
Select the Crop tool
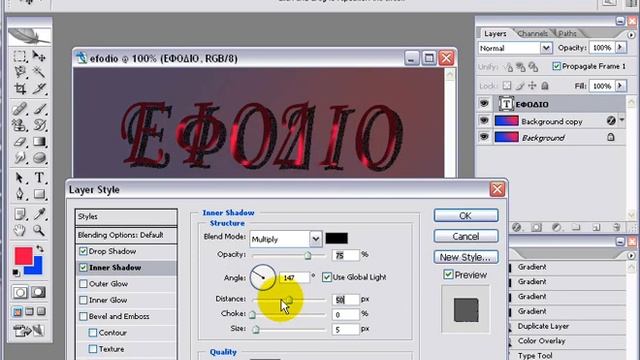(x=20, y=89)
